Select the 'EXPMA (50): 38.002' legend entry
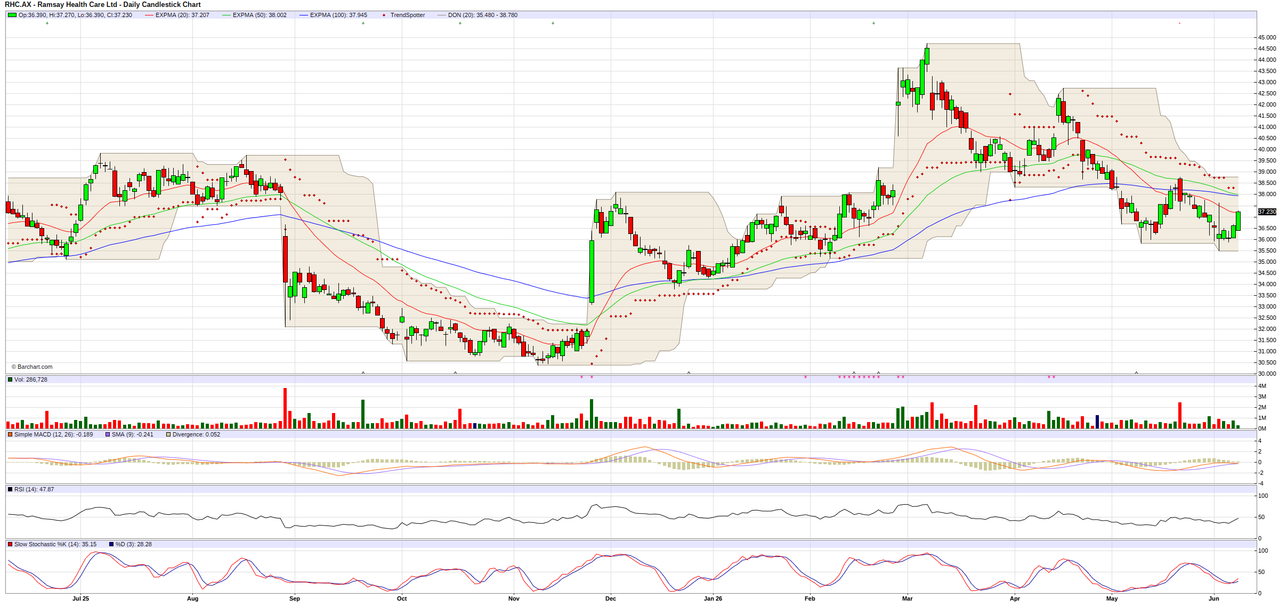The image size is (1279, 615). [253, 15]
